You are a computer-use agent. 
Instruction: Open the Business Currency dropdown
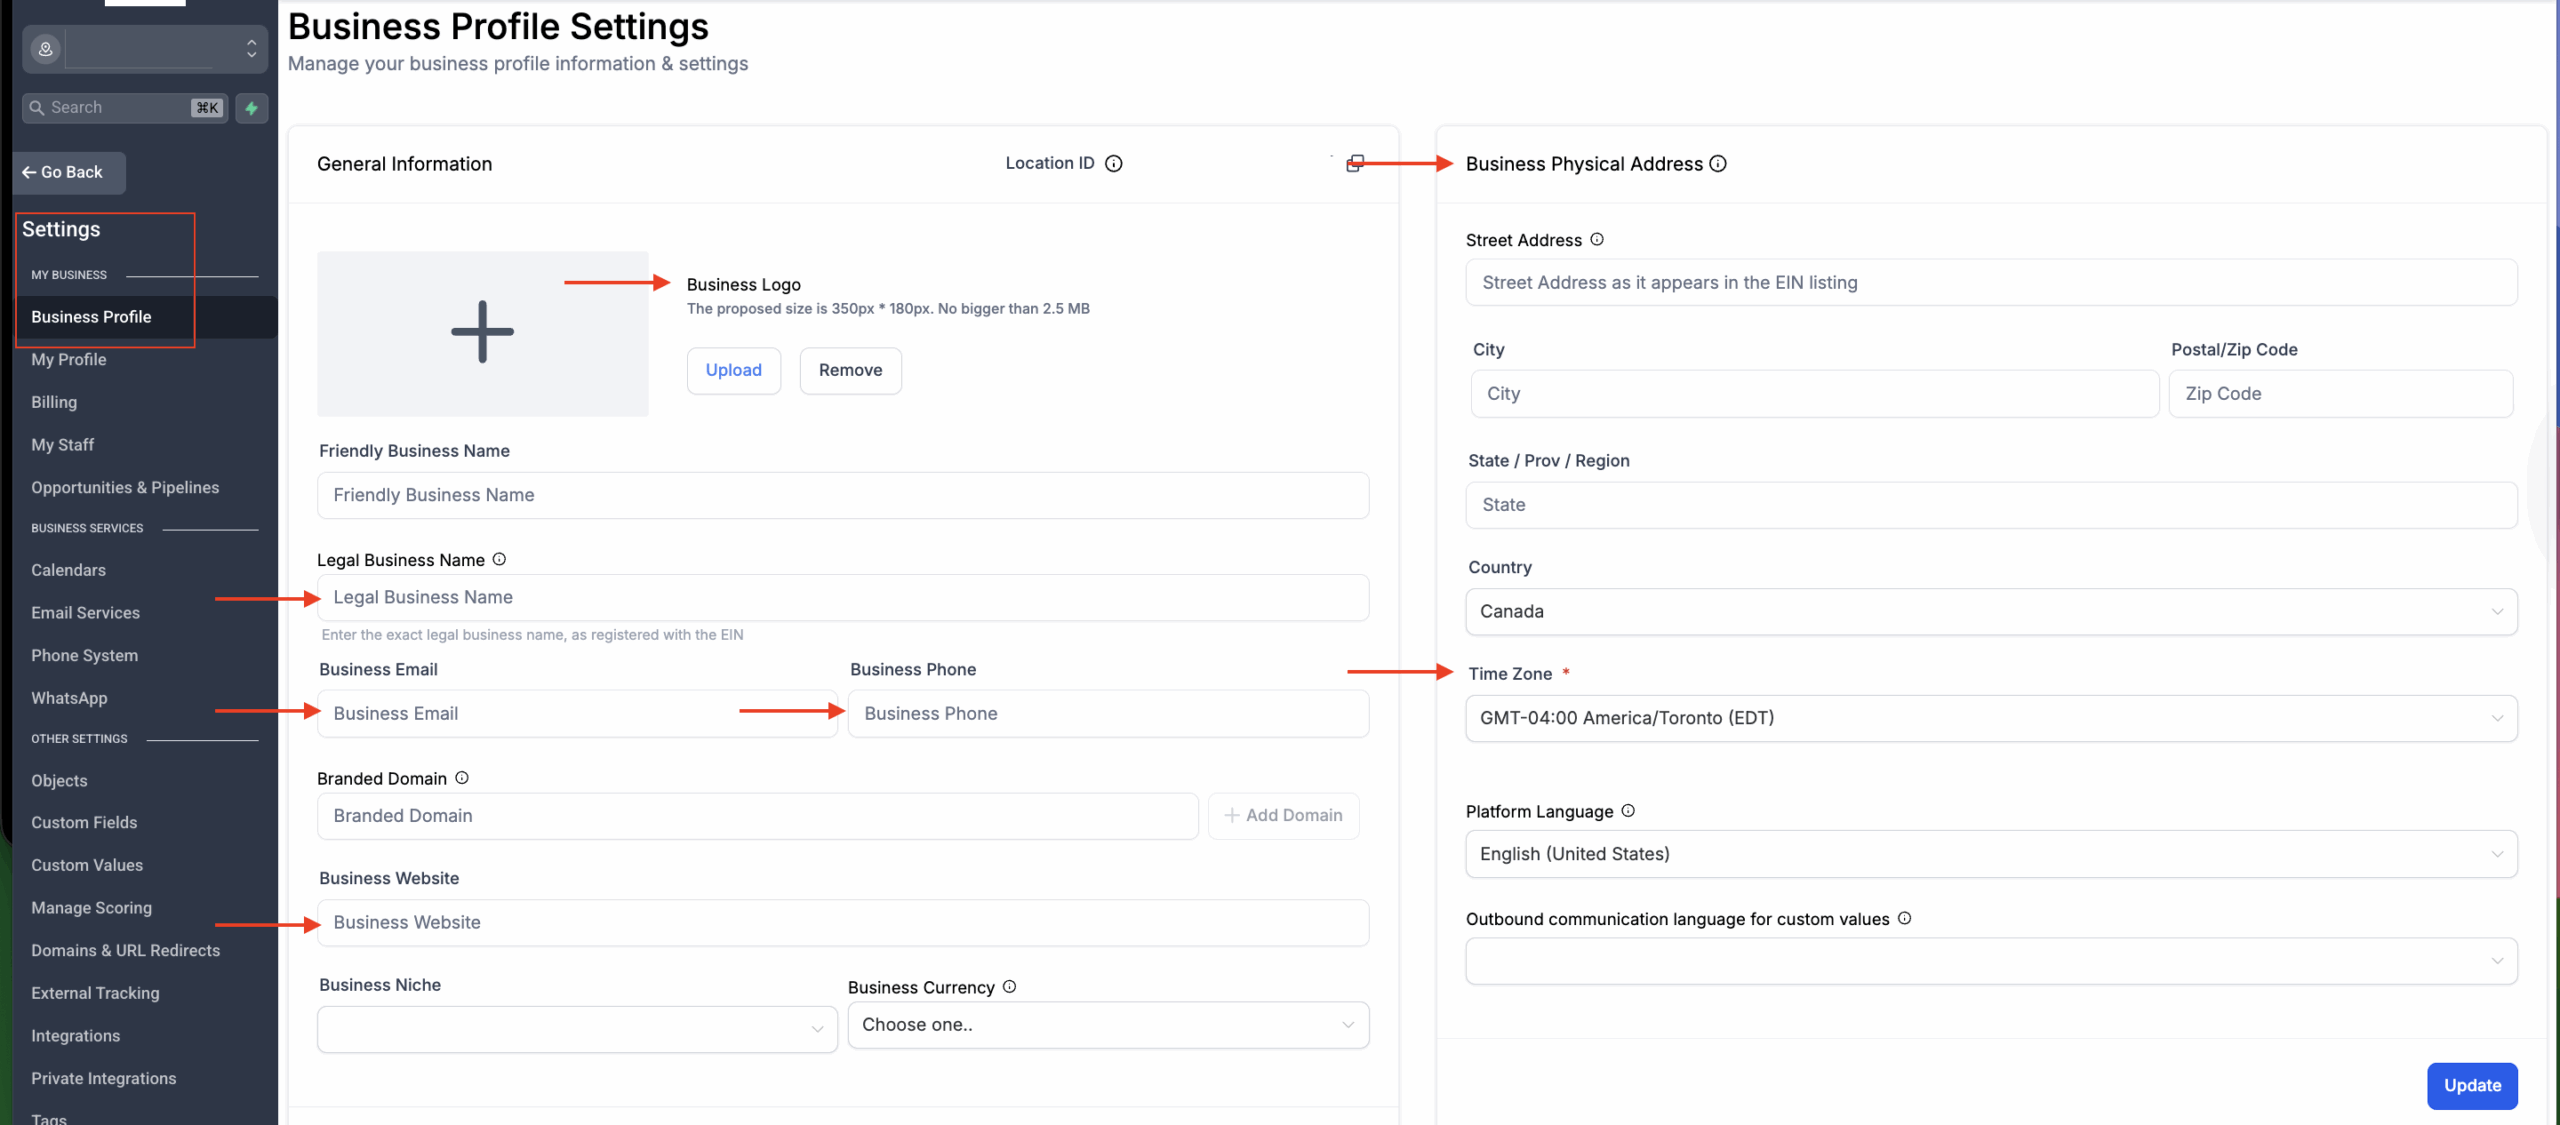pyautogui.click(x=1108, y=1025)
